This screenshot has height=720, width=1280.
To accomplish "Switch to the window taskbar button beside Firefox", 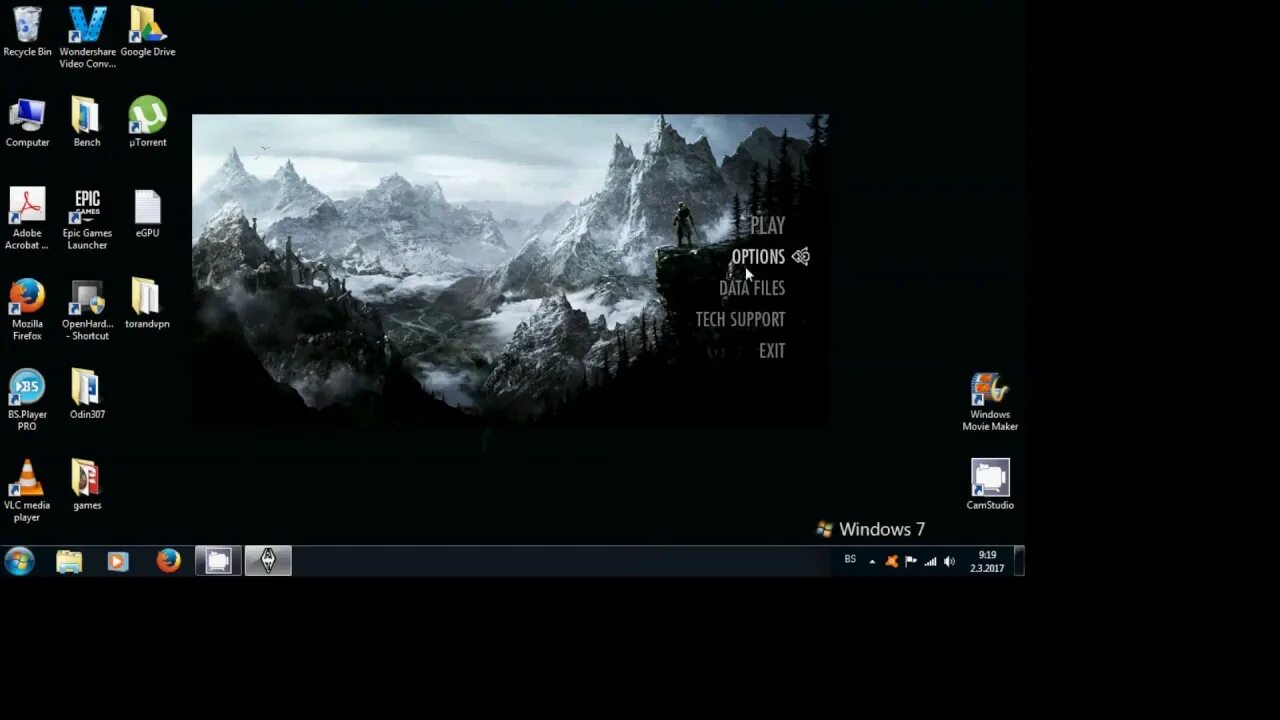I will tap(218, 561).
